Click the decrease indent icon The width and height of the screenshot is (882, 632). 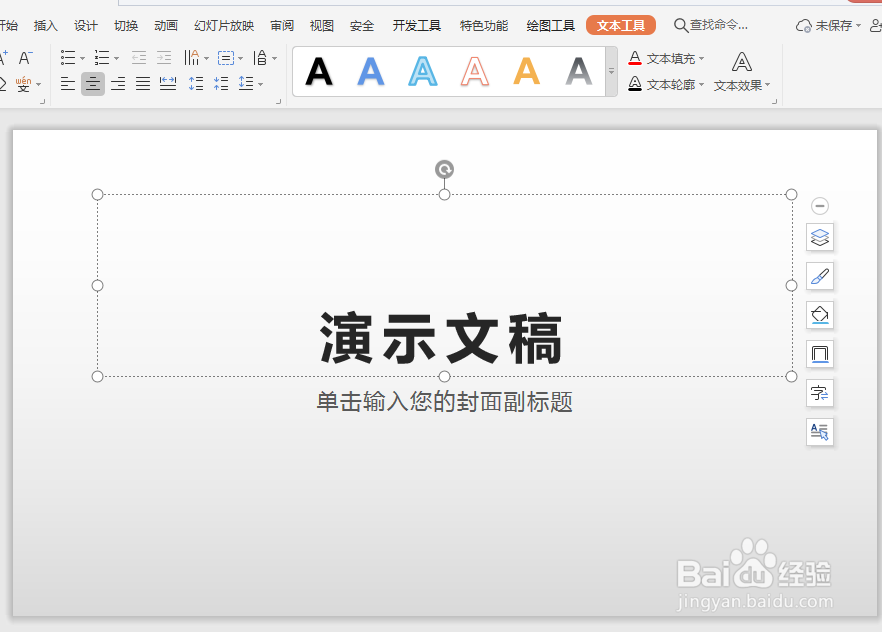[x=139, y=58]
